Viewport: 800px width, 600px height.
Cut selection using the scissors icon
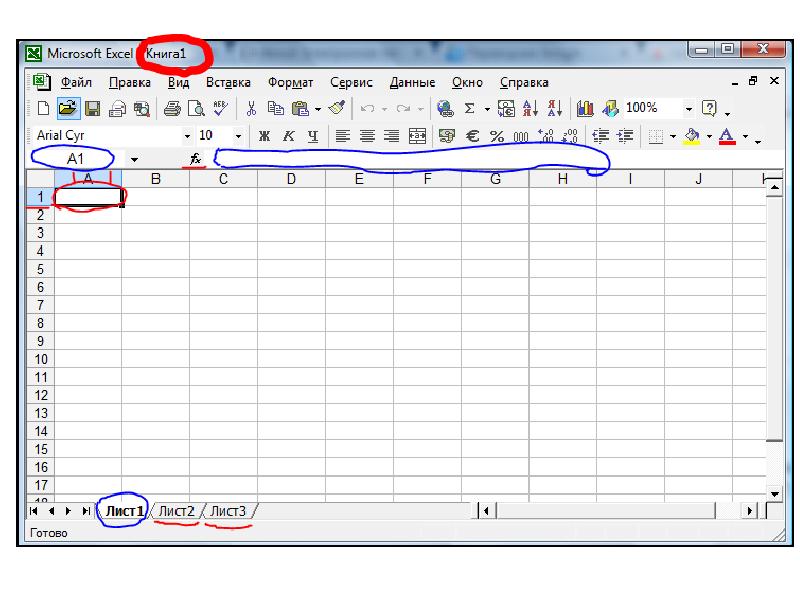(252, 108)
